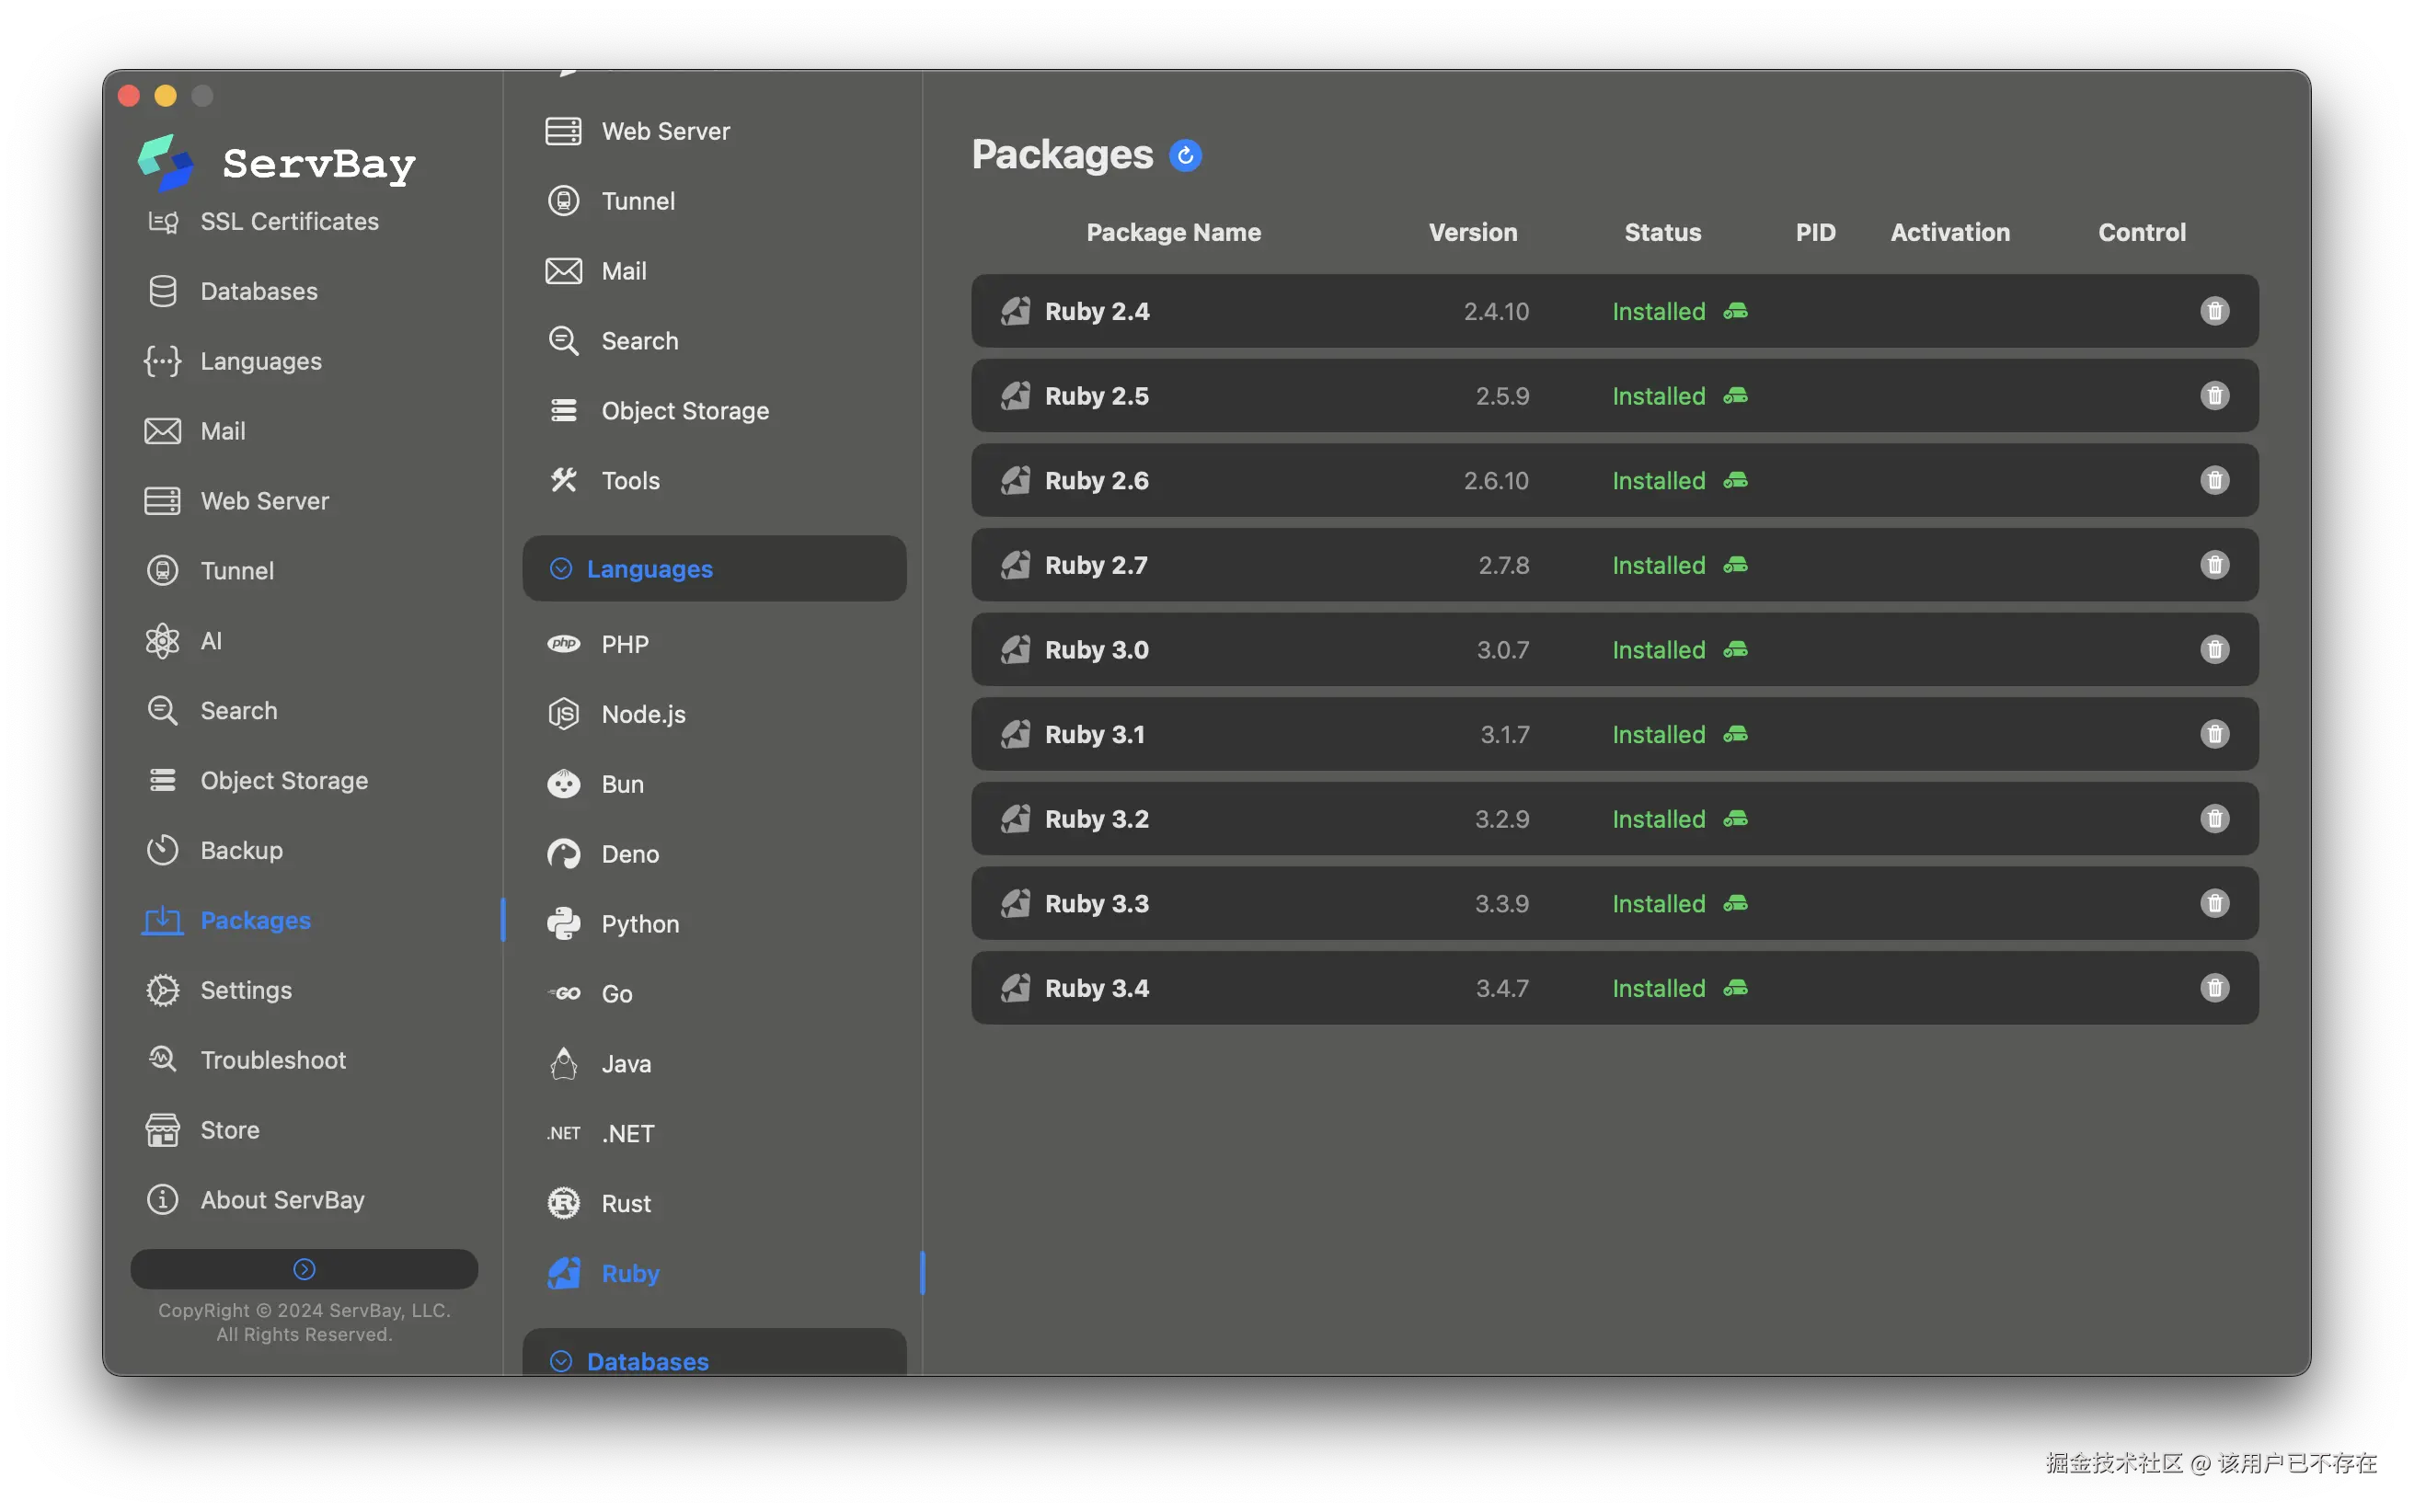
Task: Click the sidebar collapse arrow button
Action: pyautogui.click(x=304, y=1269)
